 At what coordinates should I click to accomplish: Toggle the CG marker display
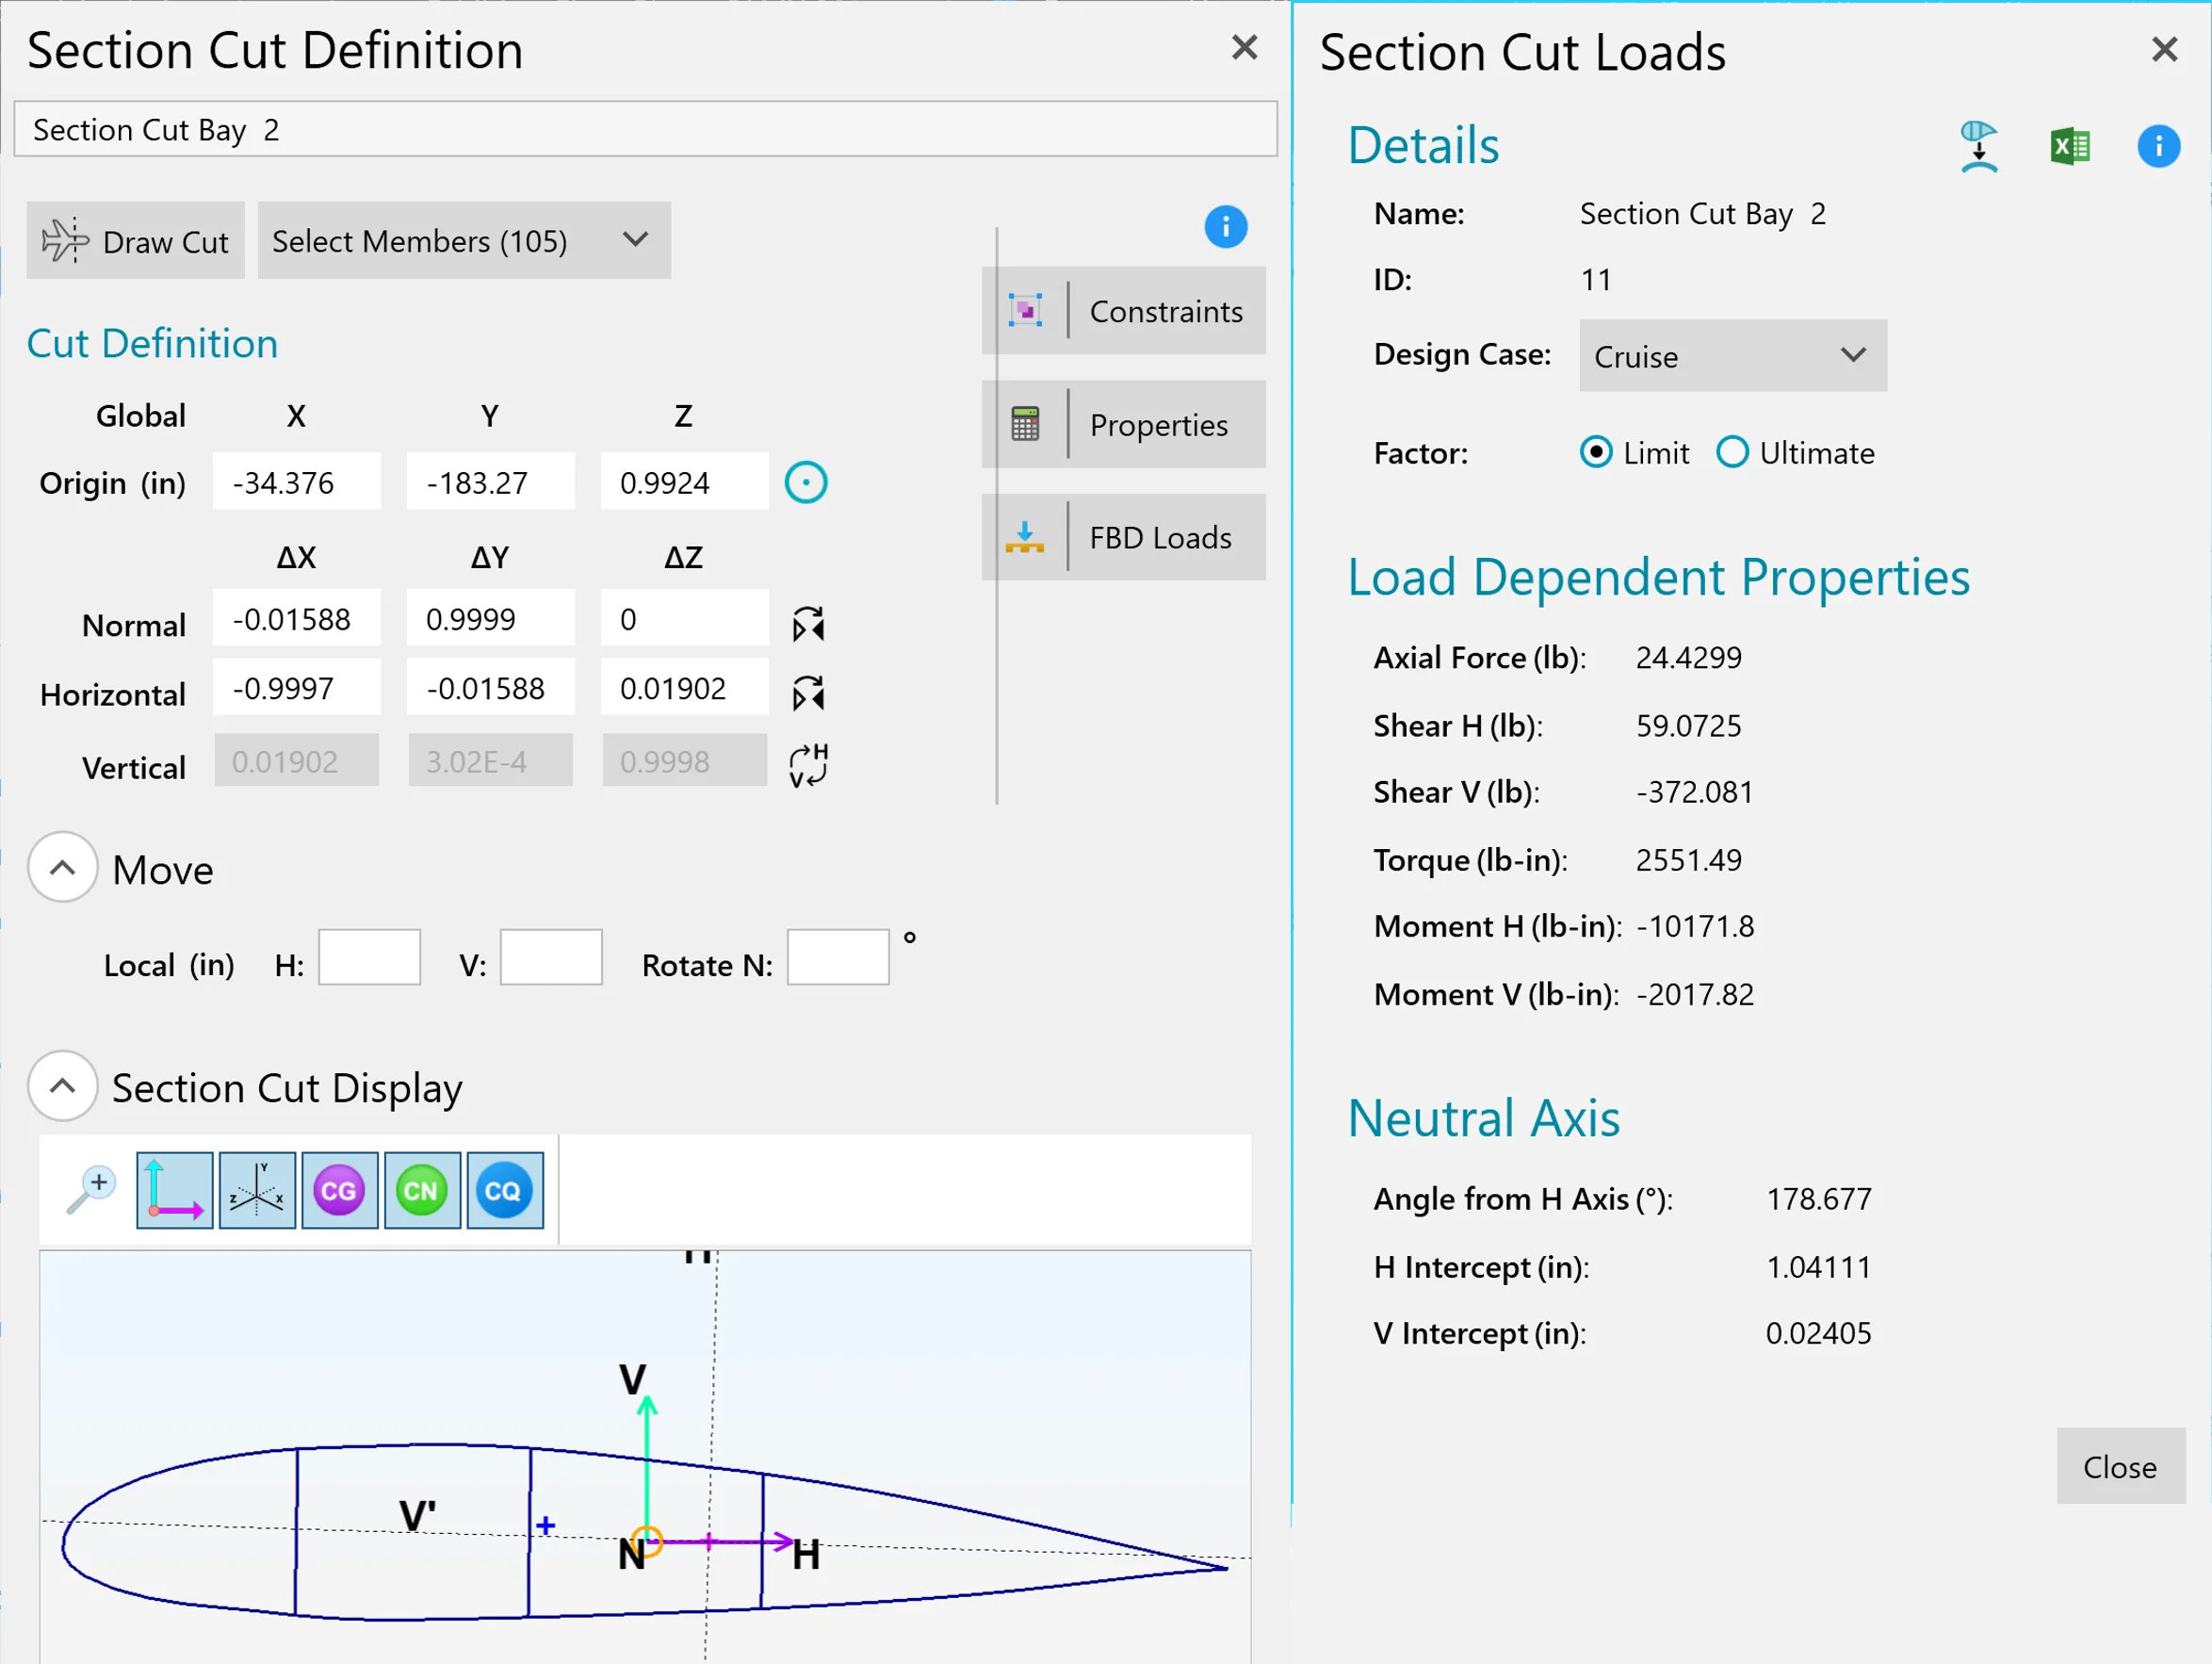pyautogui.click(x=340, y=1190)
